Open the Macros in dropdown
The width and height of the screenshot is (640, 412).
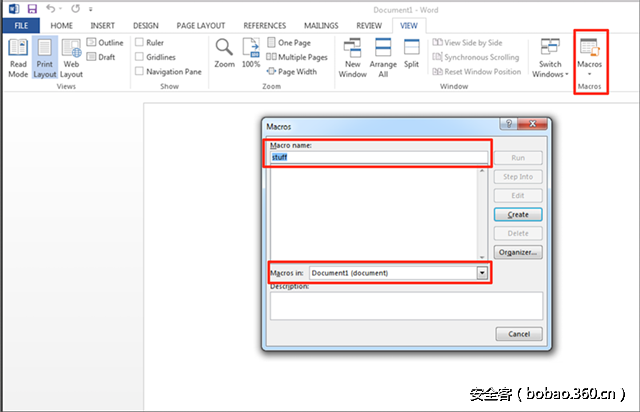click(x=482, y=273)
